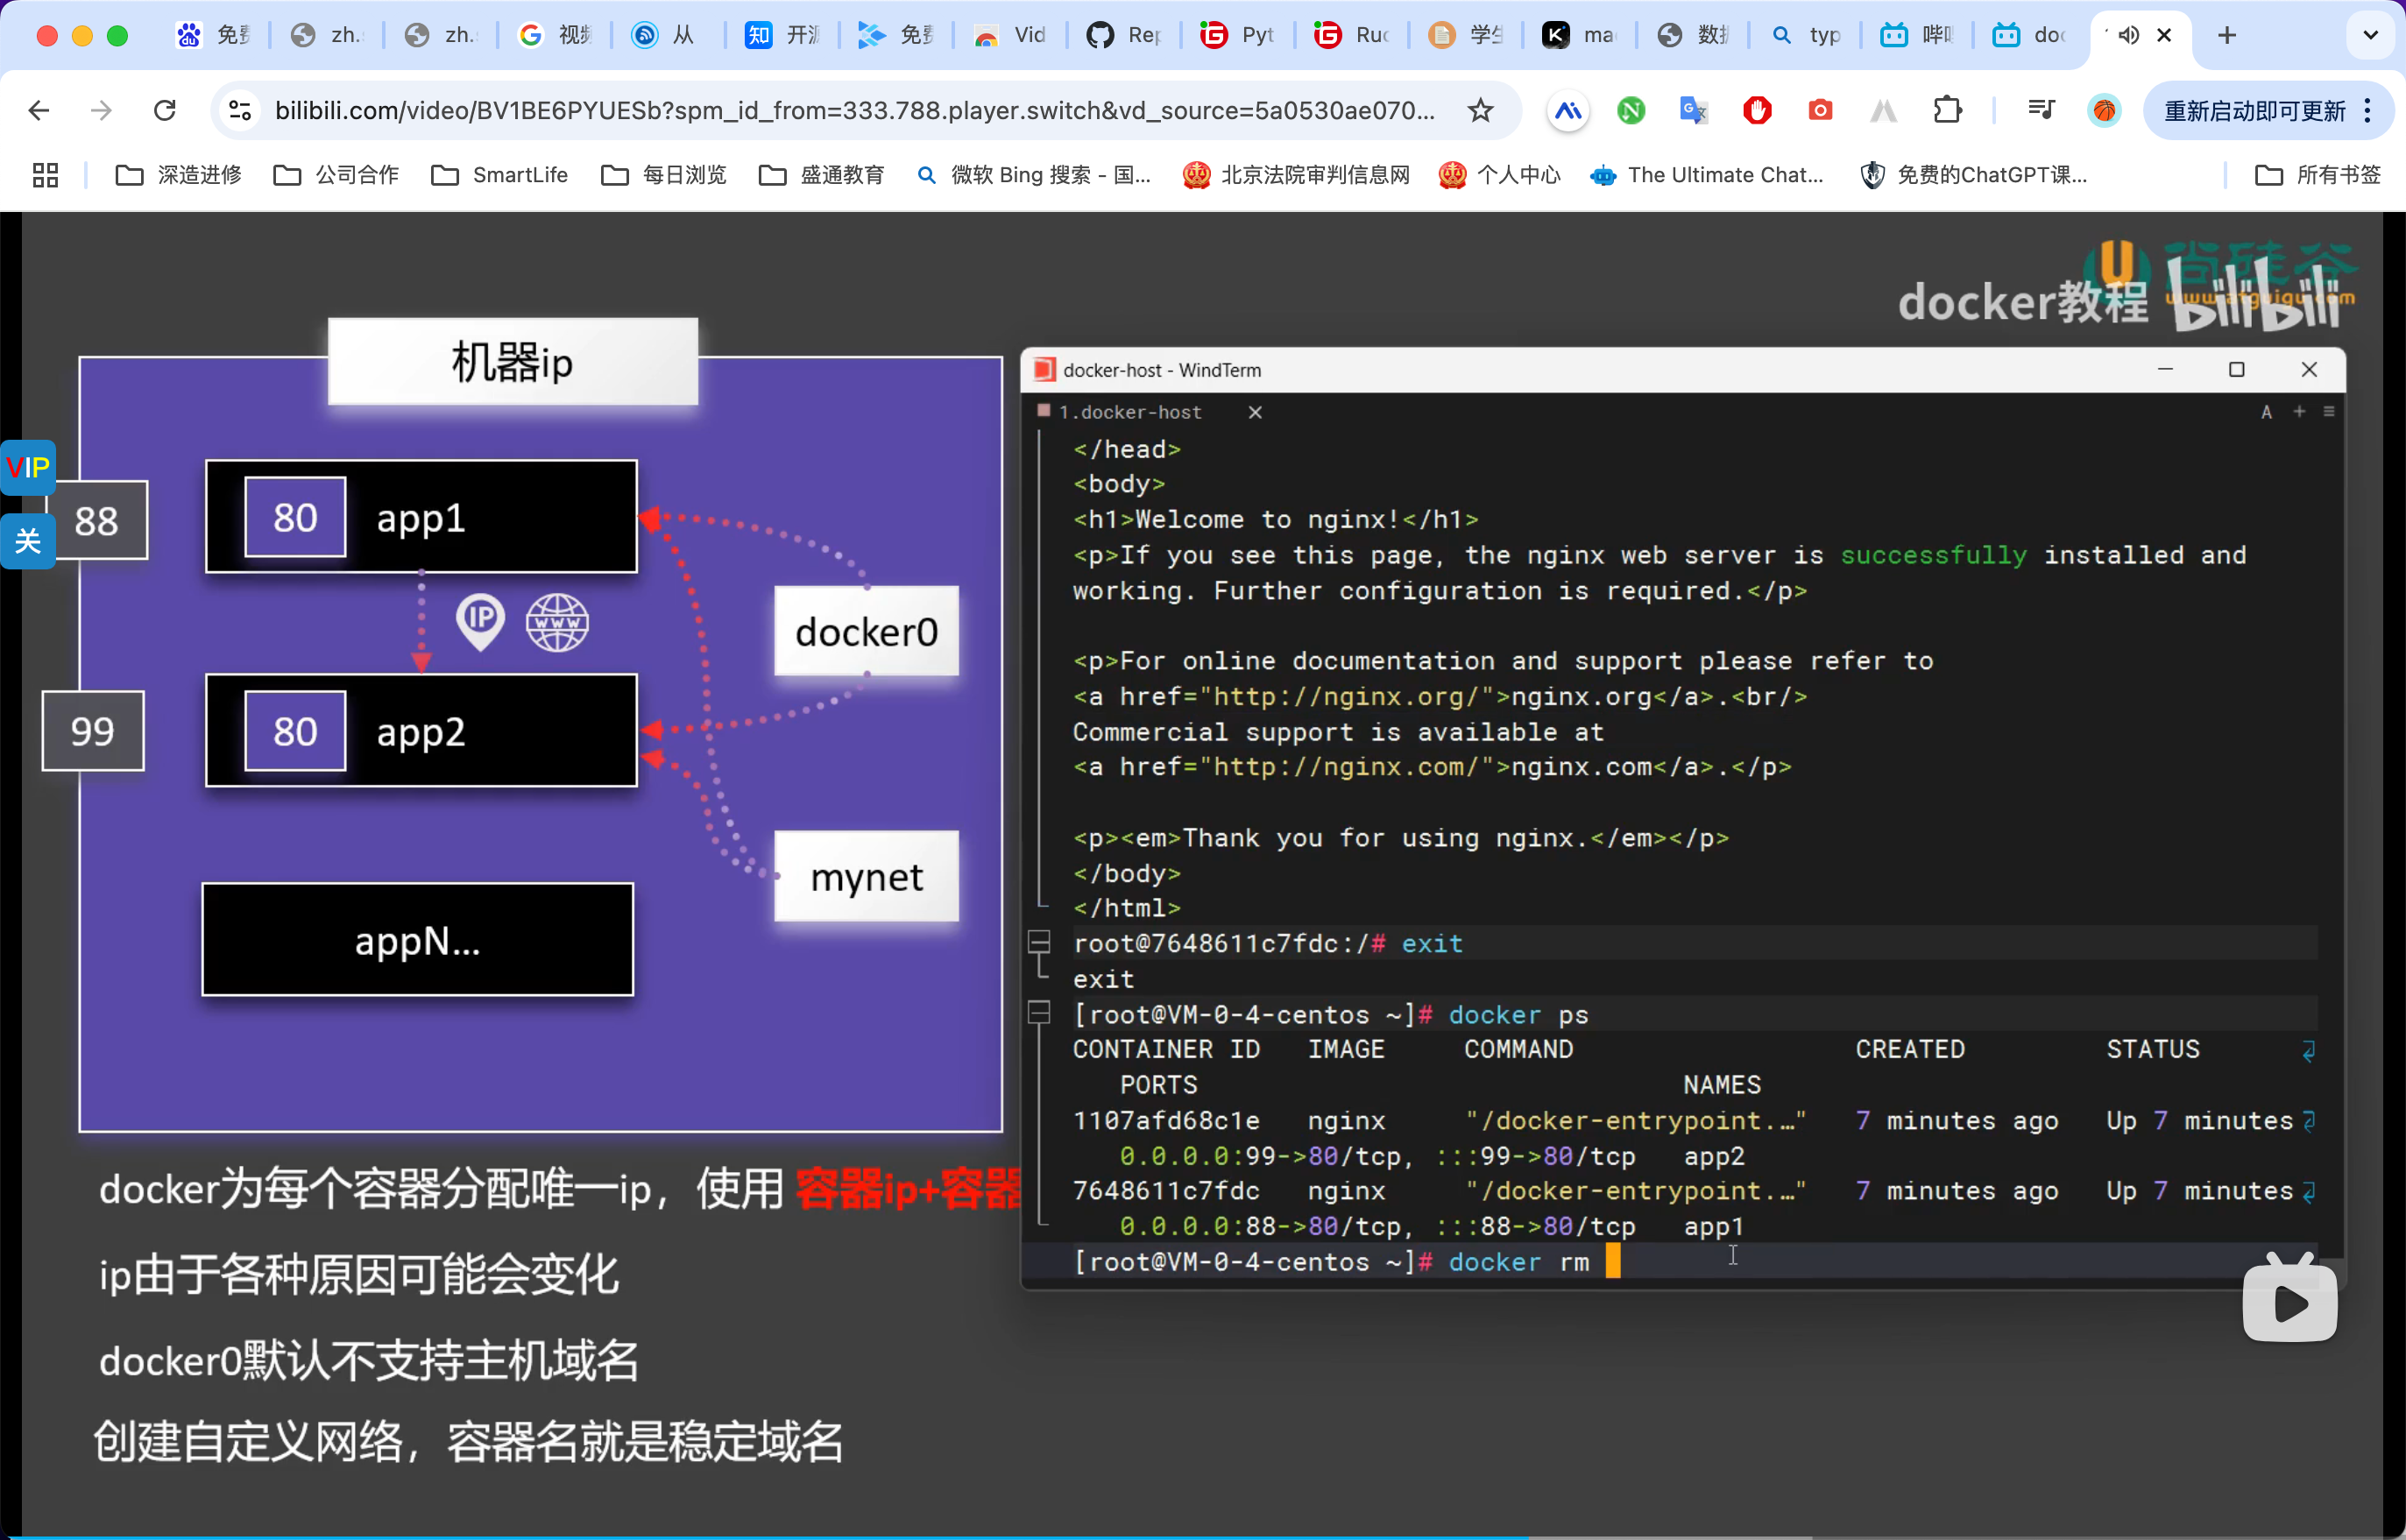2406x1540 pixels.
Task: Switch to the GitHub Rep tab
Action: [x=1124, y=35]
